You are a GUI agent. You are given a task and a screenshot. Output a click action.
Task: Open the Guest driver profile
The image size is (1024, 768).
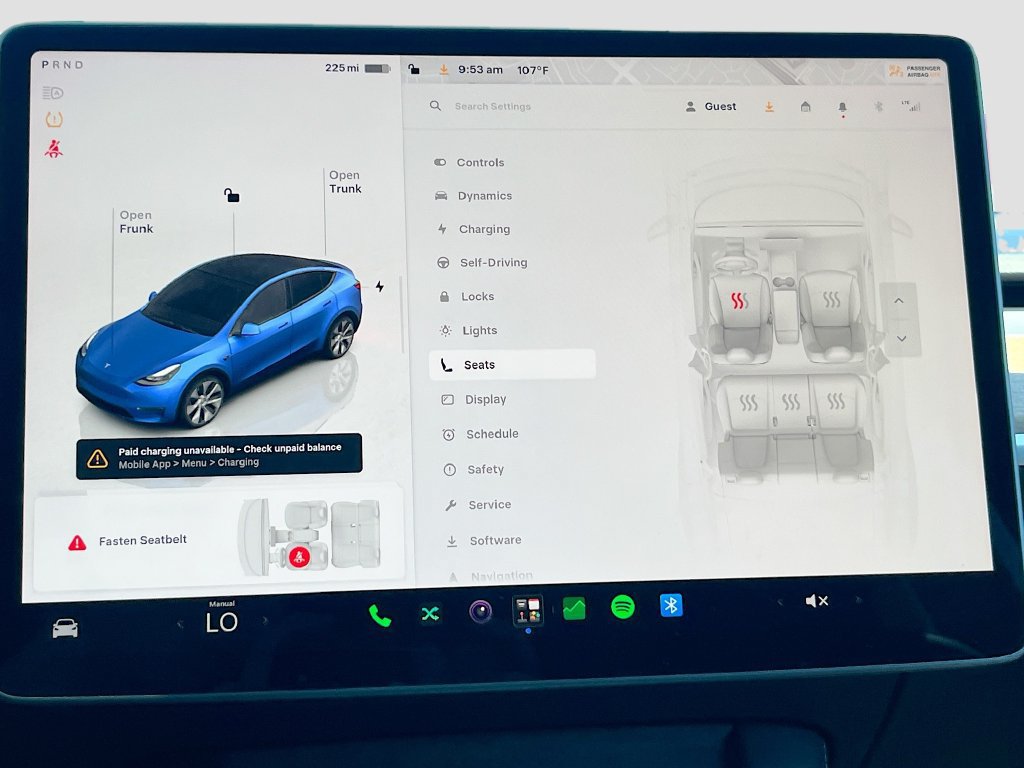pos(711,106)
